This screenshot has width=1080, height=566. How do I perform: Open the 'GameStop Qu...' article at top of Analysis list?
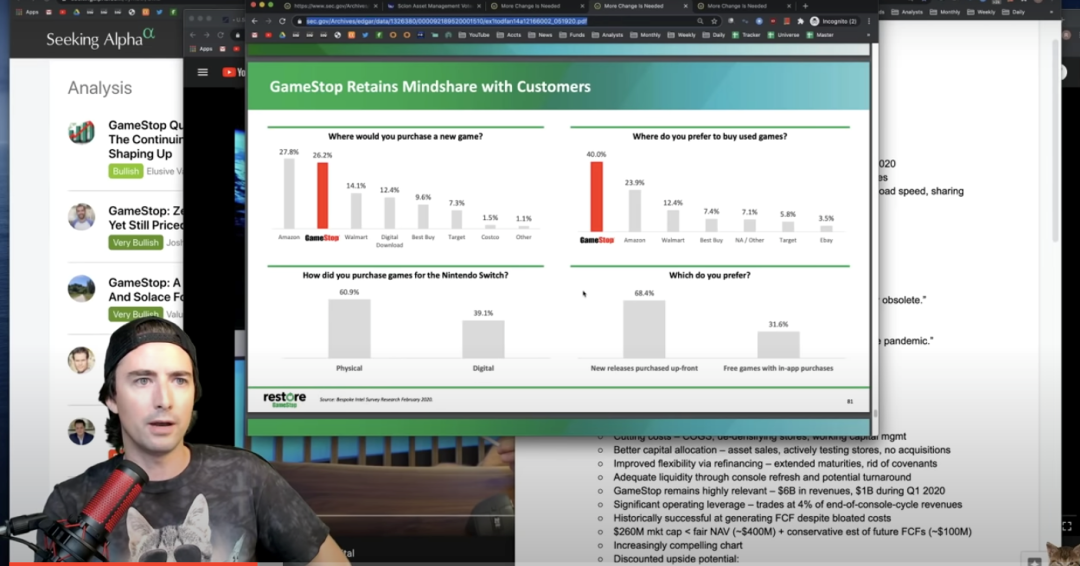(146, 139)
